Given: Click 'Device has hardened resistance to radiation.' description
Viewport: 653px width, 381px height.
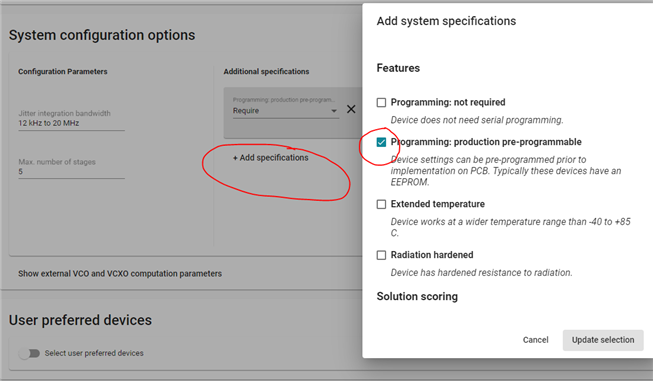Looking at the screenshot, I should coord(481,273).
